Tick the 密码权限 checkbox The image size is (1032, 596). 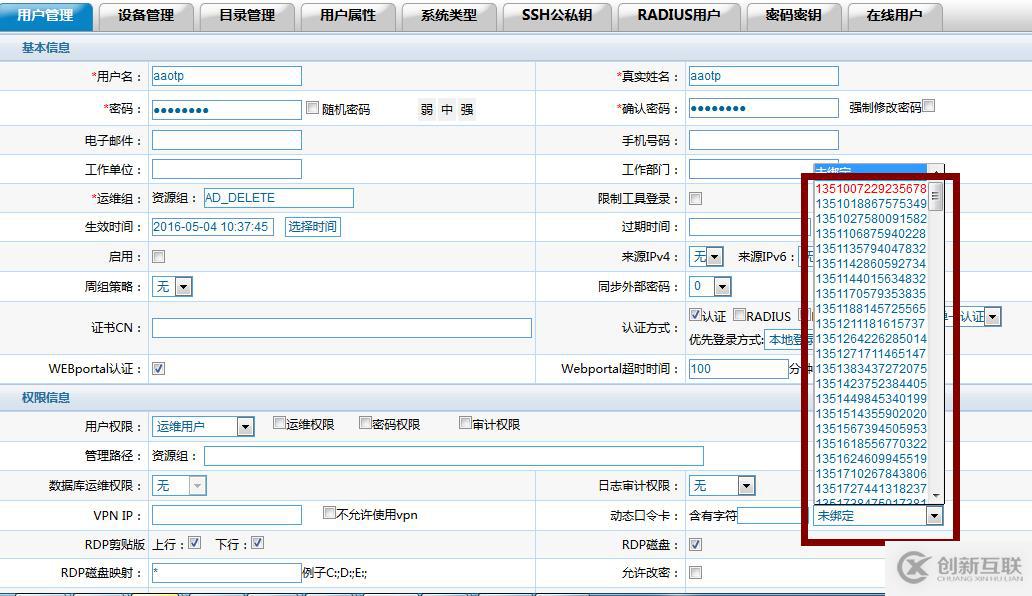[x=365, y=422]
